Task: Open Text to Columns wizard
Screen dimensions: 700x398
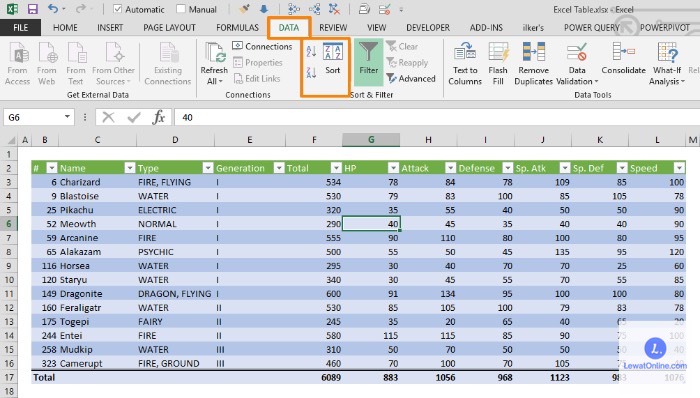Action: 465,63
